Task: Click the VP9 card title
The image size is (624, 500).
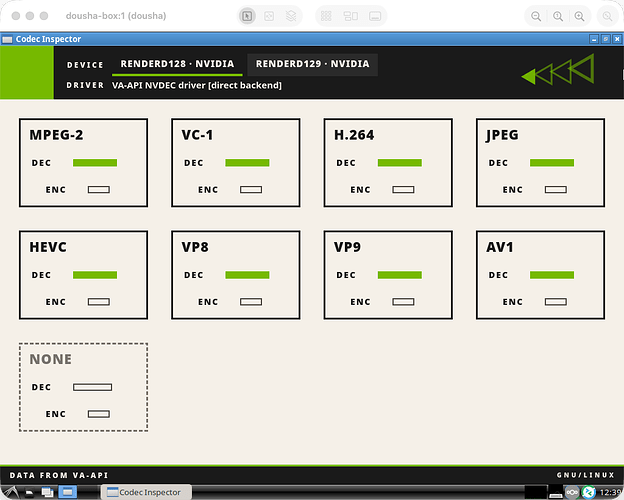Action: point(347,247)
